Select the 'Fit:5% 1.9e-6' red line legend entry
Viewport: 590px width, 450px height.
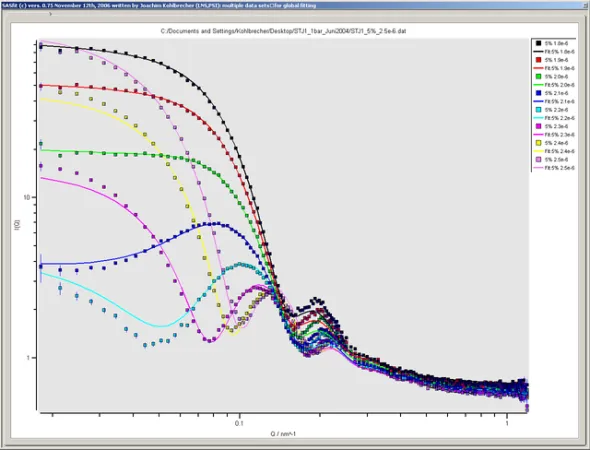tap(554, 68)
